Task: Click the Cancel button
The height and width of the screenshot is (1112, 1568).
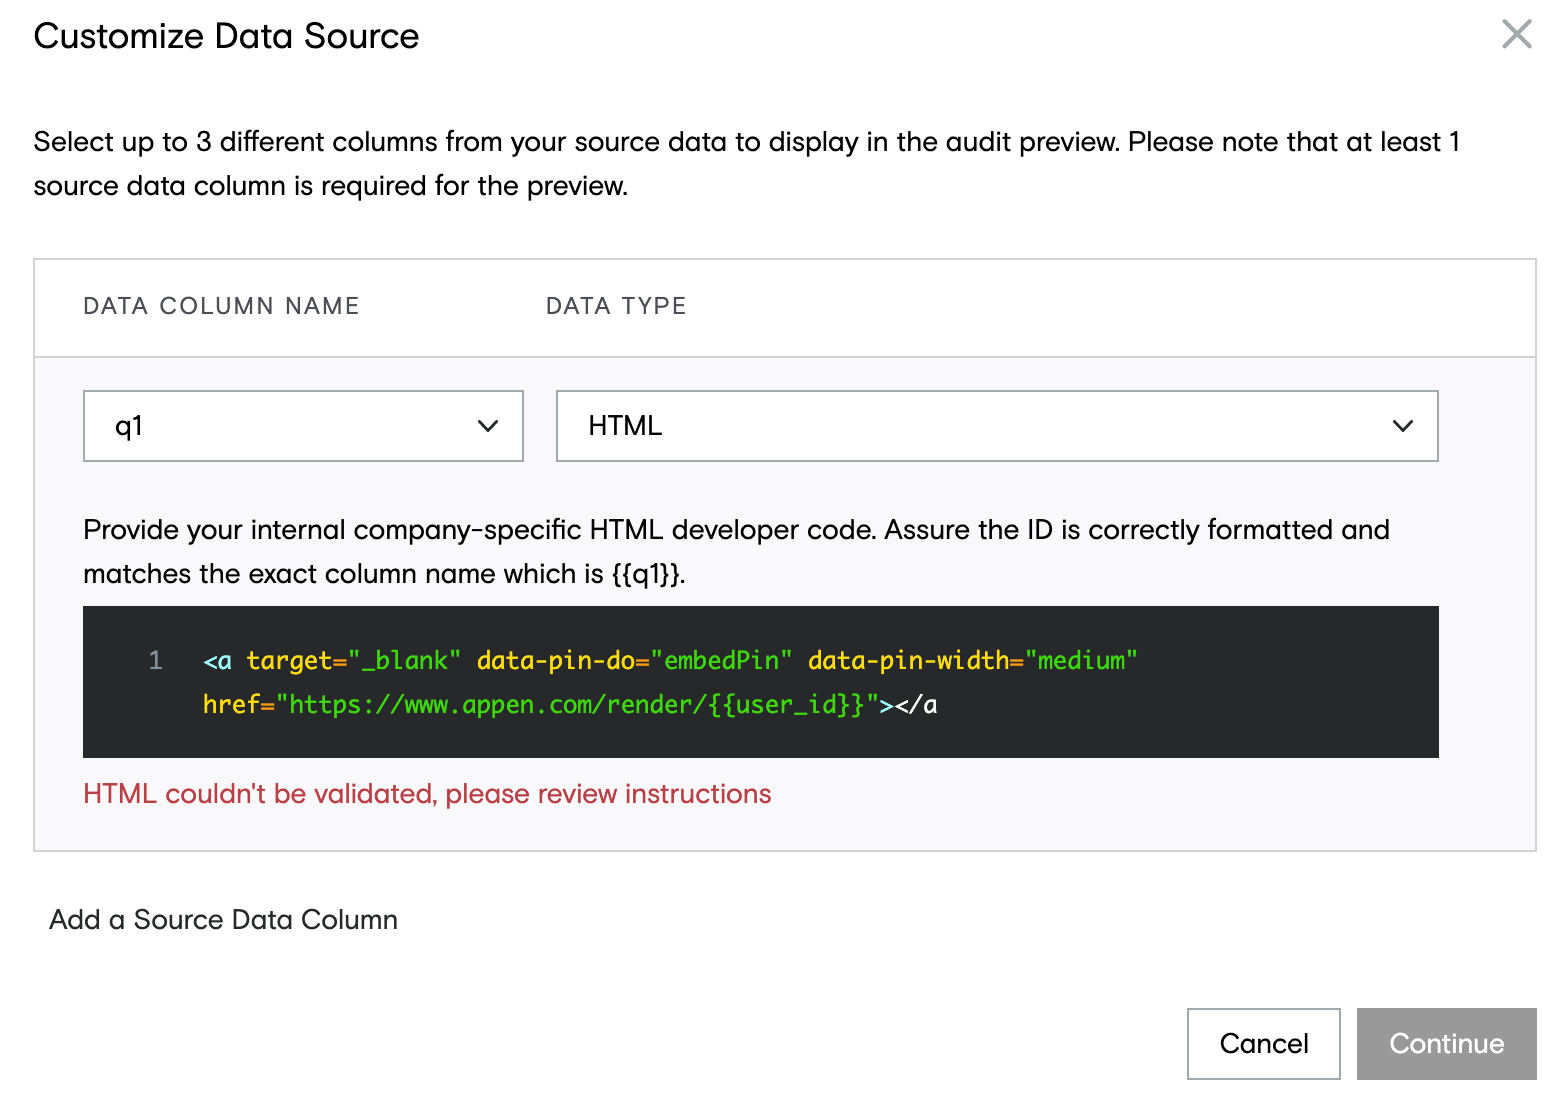Action: [1264, 1044]
